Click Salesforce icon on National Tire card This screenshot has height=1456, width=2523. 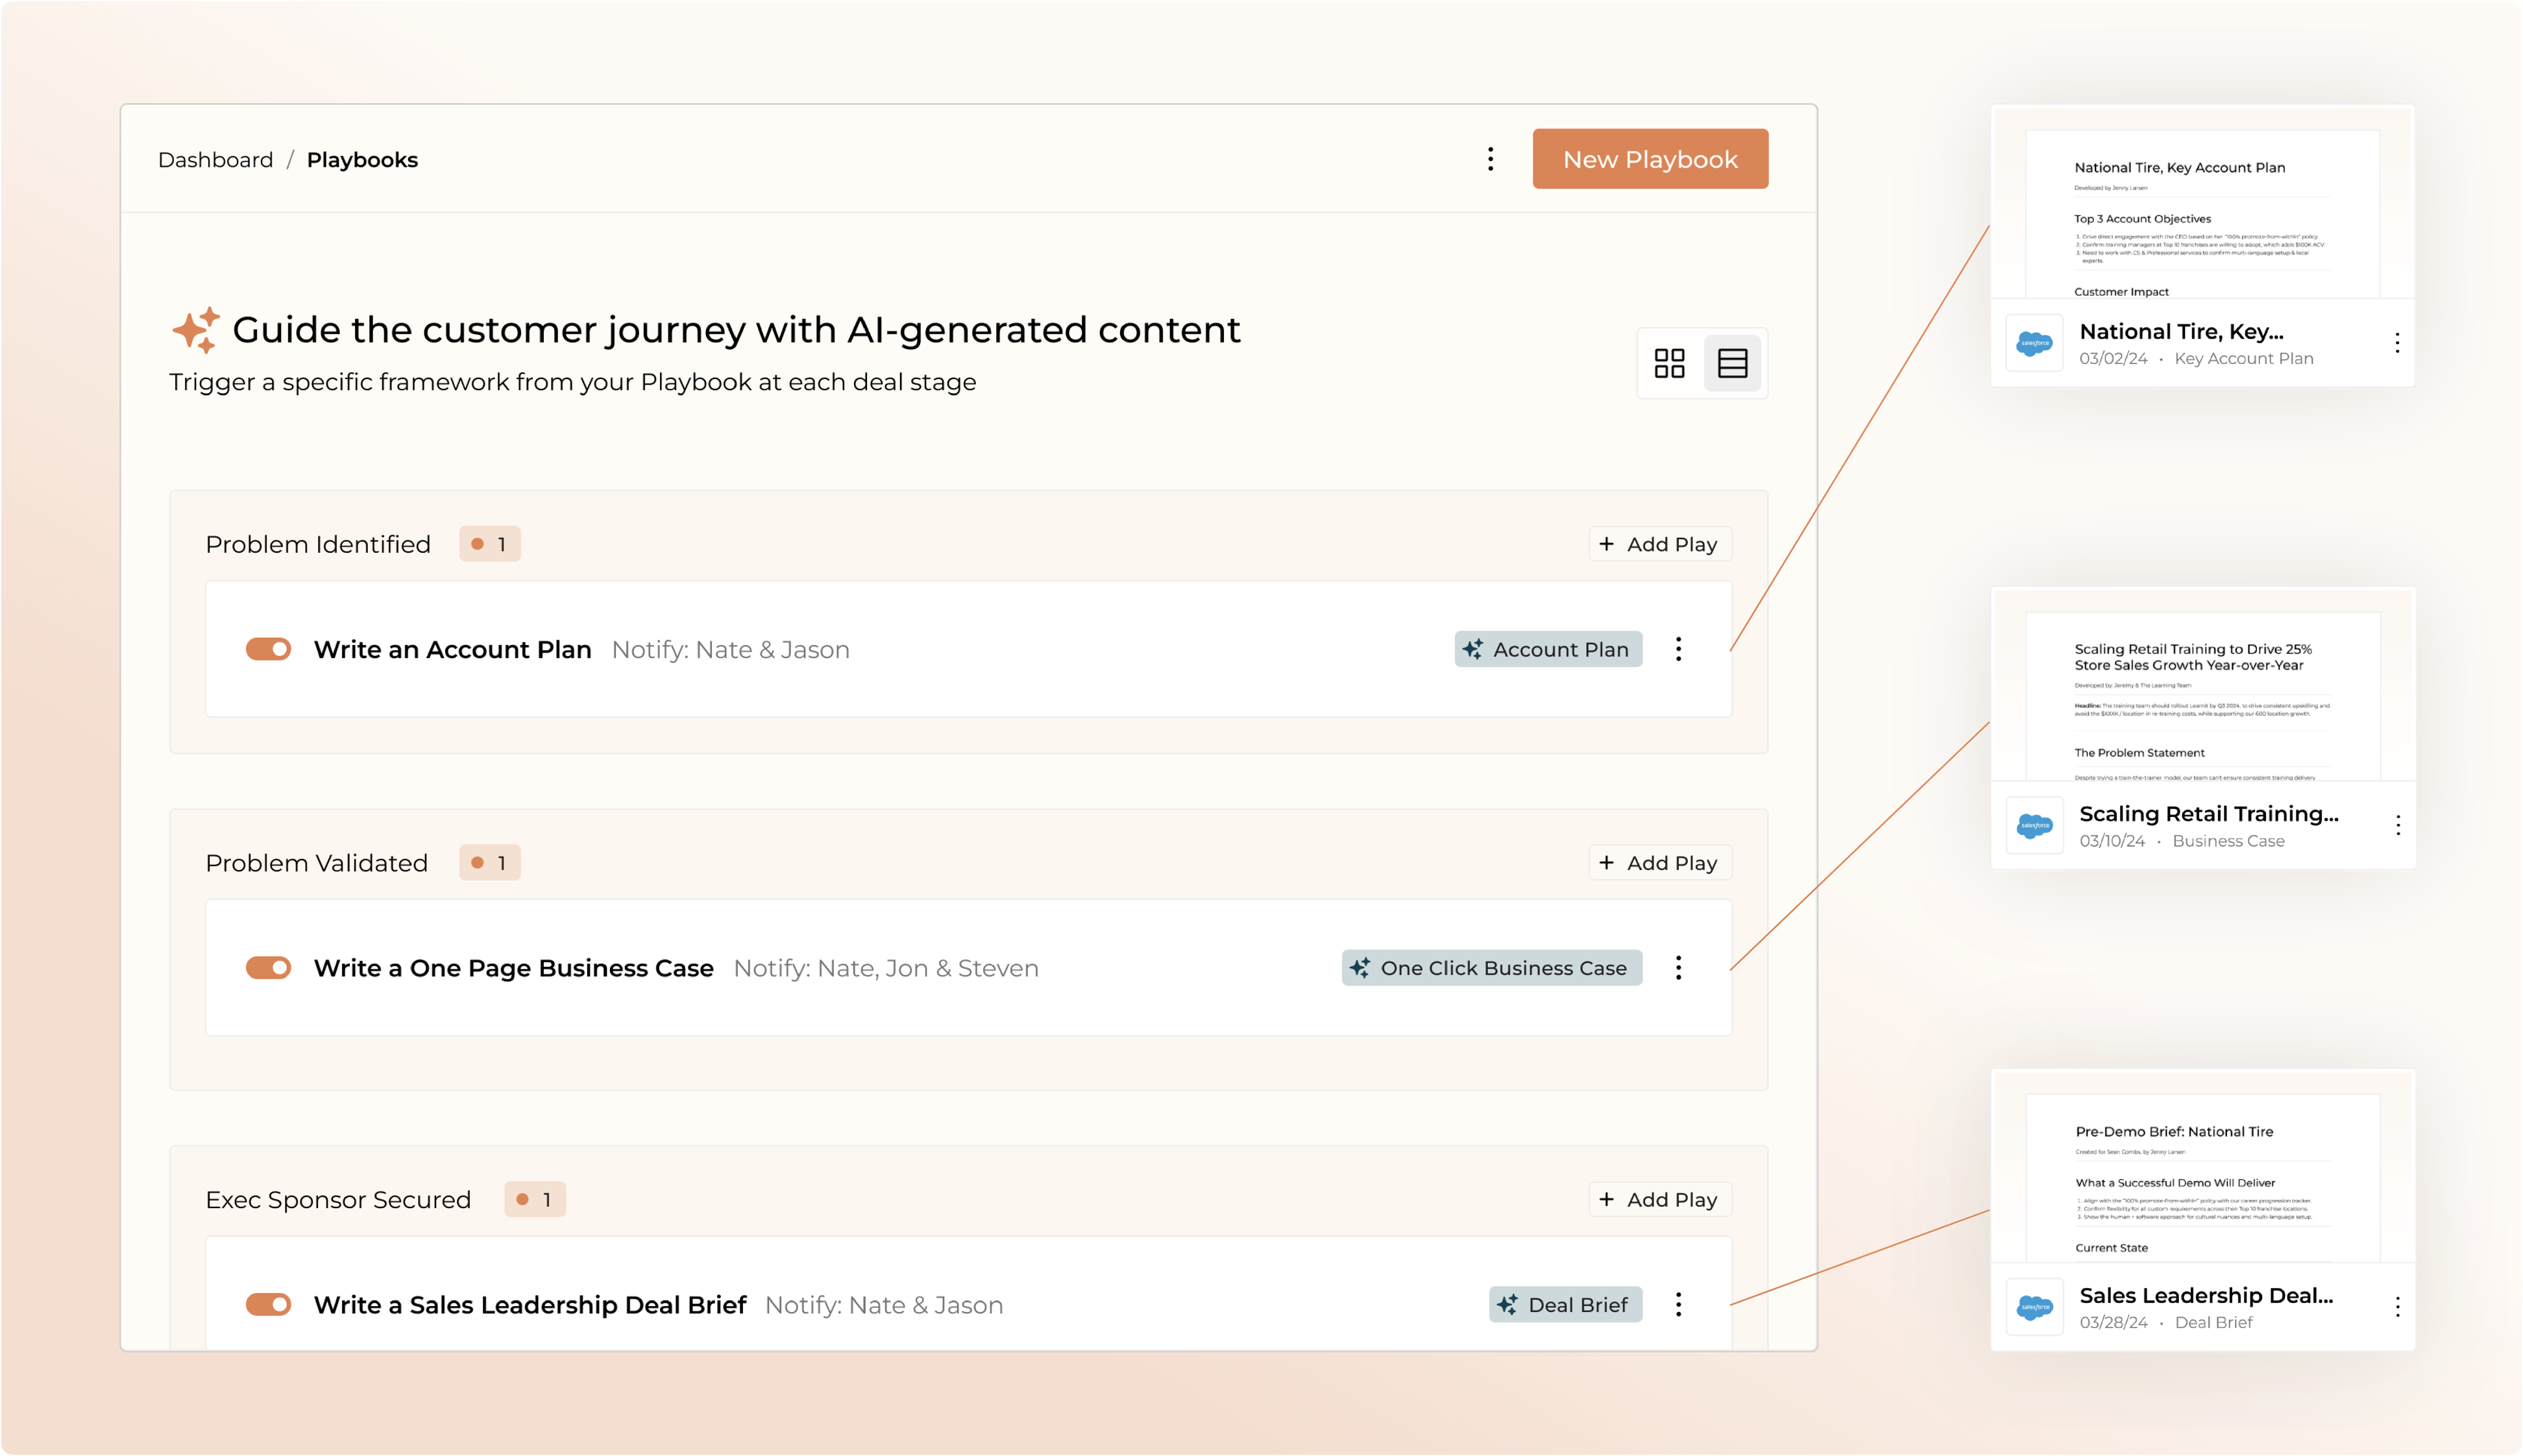tap(2034, 343)
